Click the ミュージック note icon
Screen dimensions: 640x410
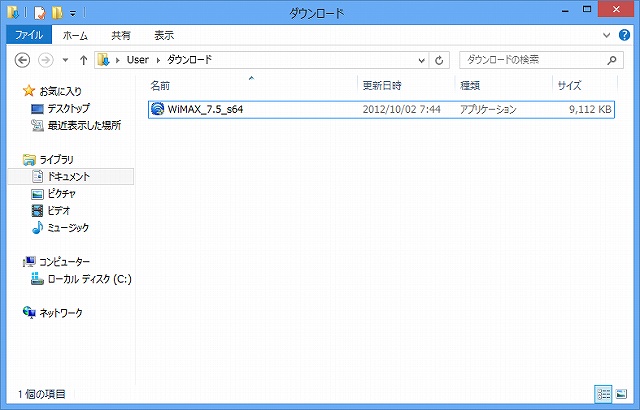pos(37,228)
